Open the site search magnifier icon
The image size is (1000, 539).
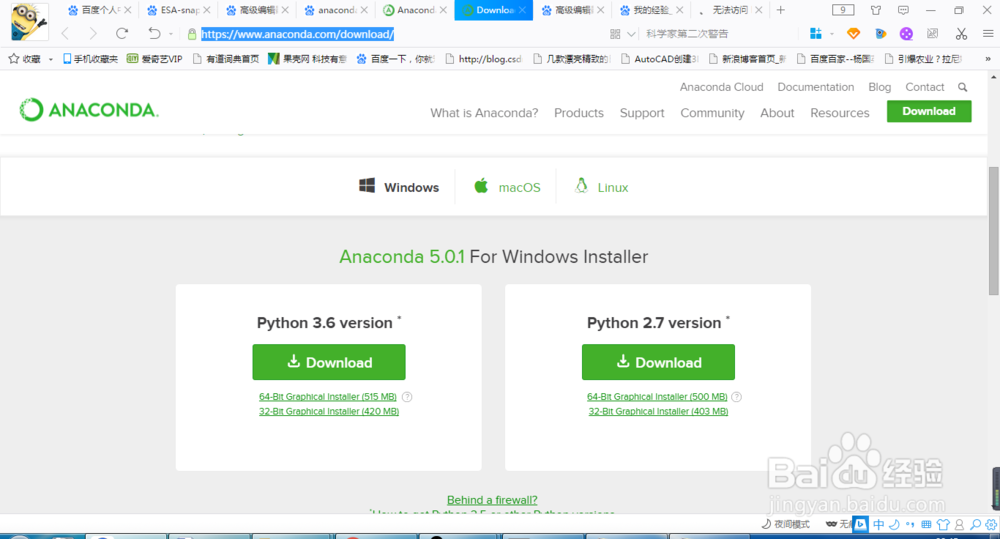click(962, 87)
